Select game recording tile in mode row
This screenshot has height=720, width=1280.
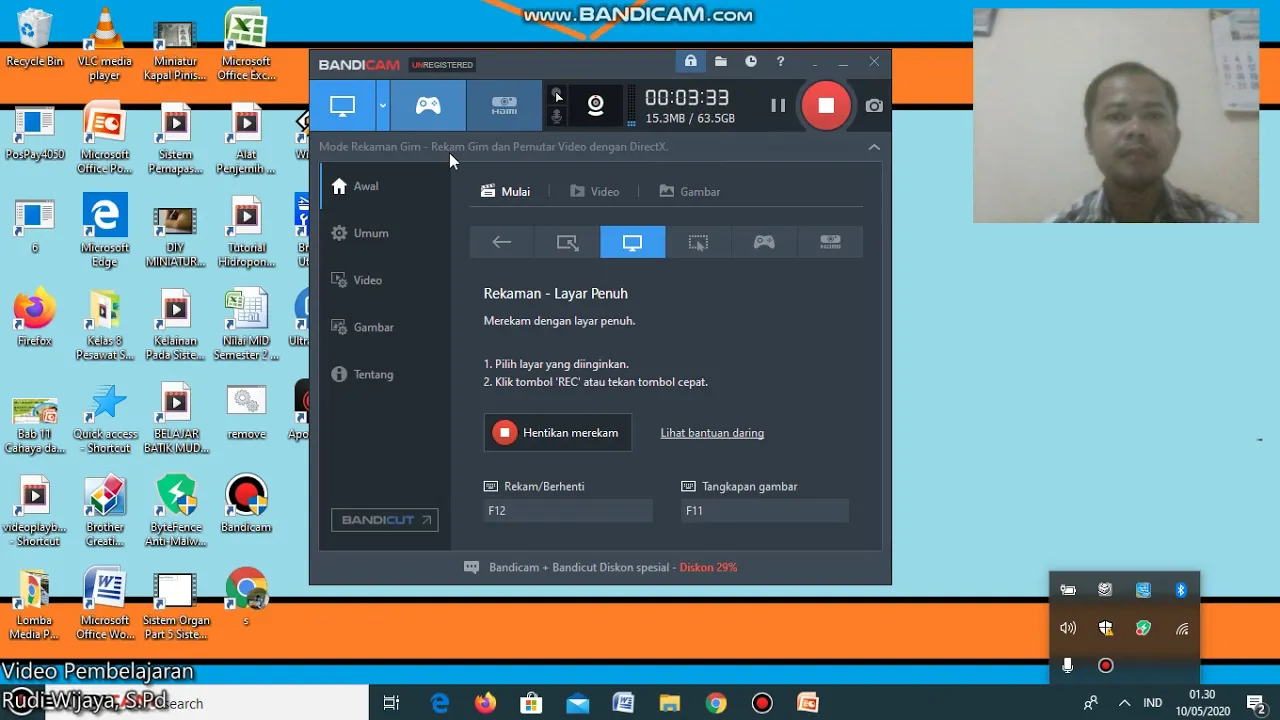click(x=764, y=242)
